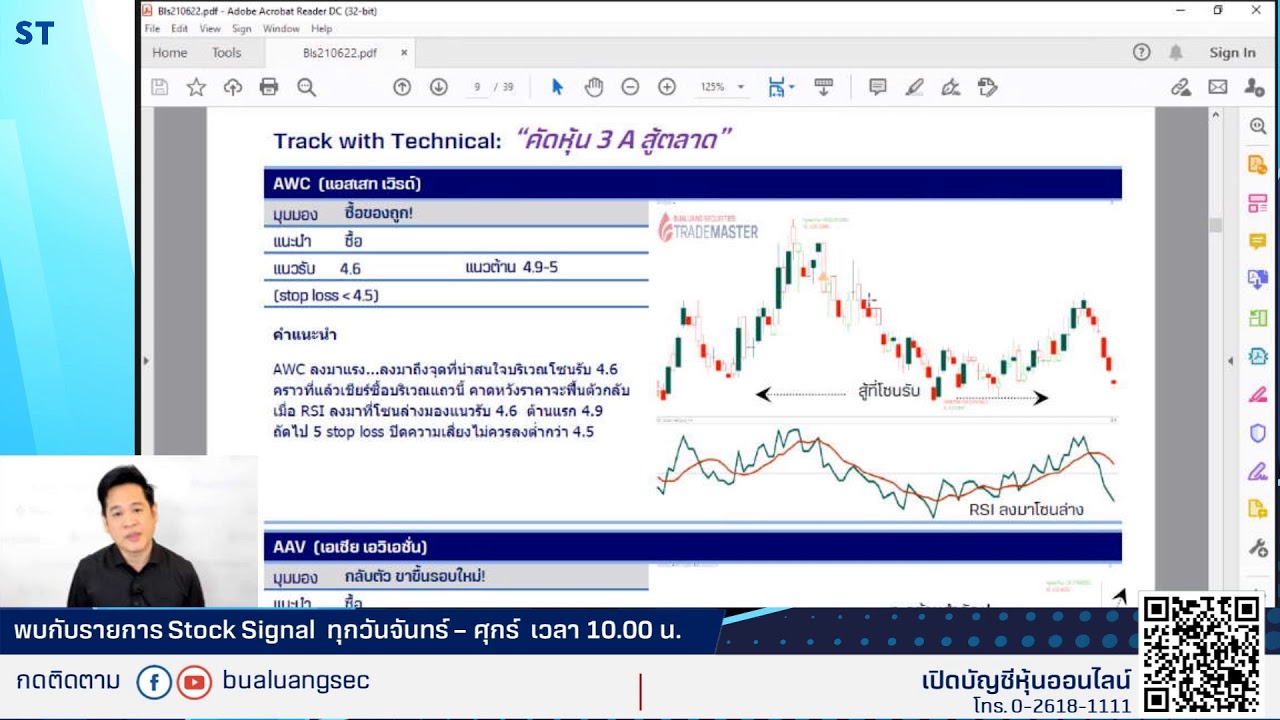Expand the left navigation pane arrow

click(146, 360)
